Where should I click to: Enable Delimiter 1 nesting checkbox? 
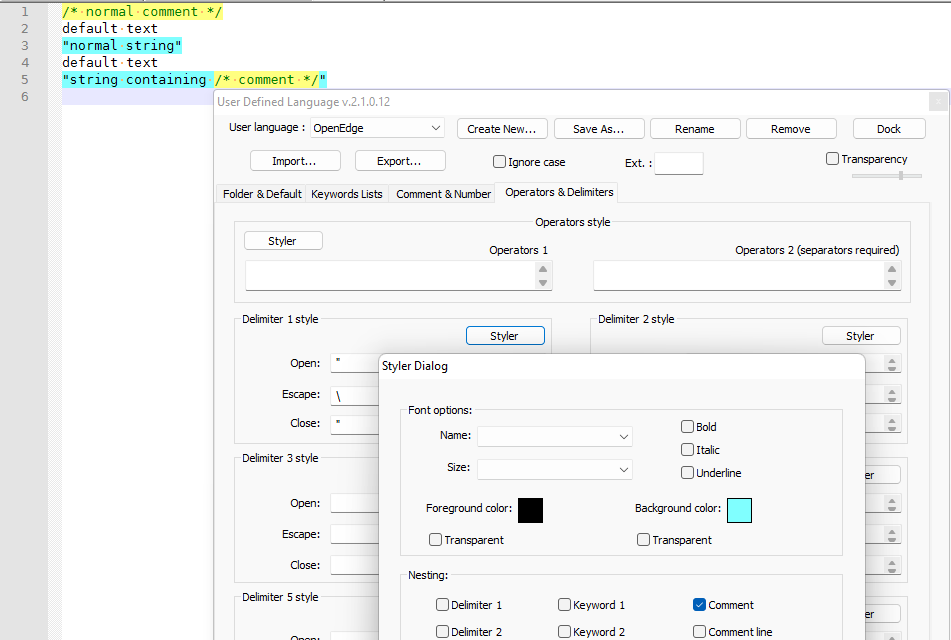click(442, 604)
